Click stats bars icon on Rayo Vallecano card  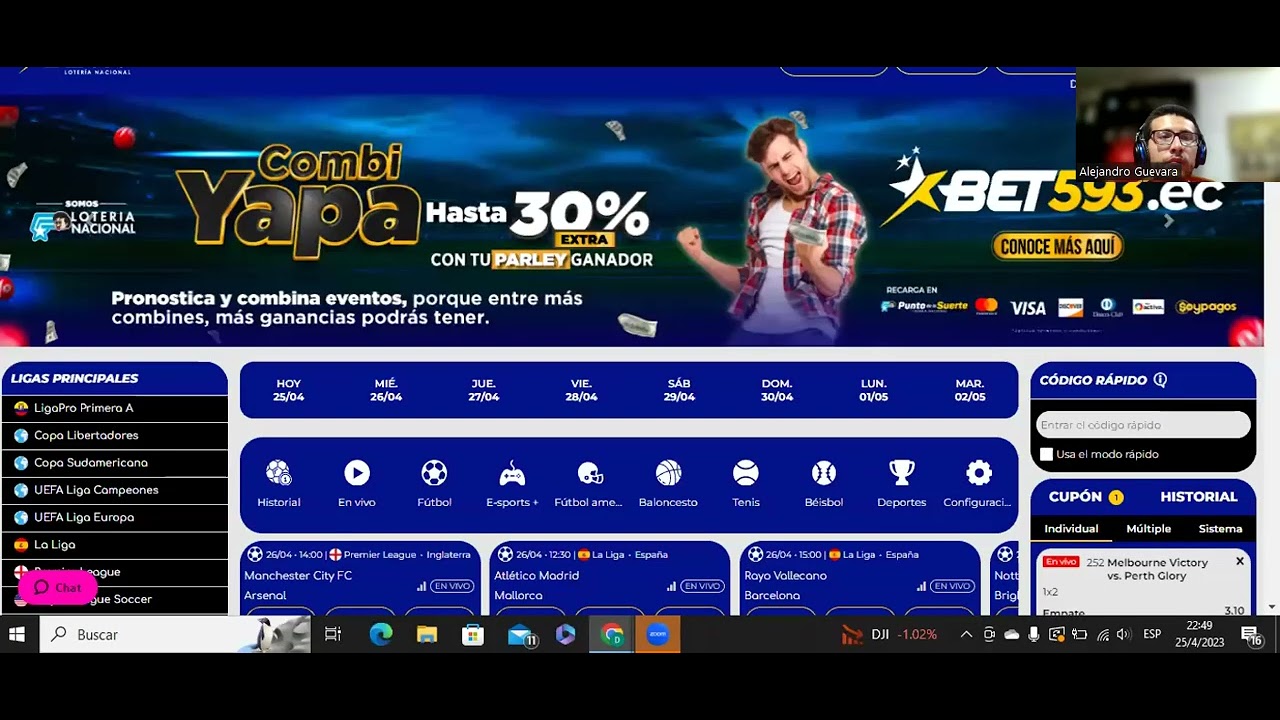point(921,586)
